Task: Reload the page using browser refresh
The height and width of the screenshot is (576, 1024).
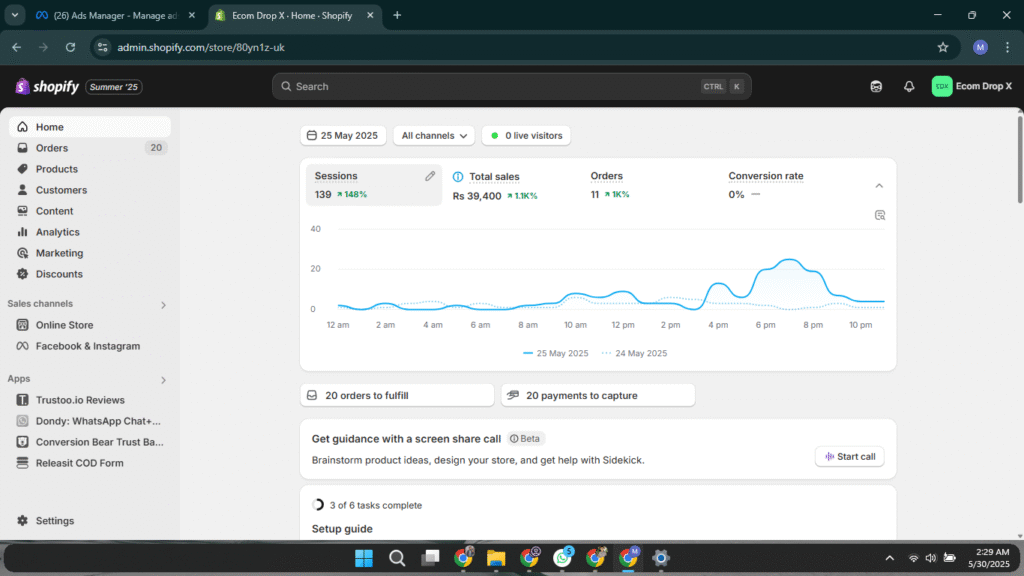Action: (70, 47)
